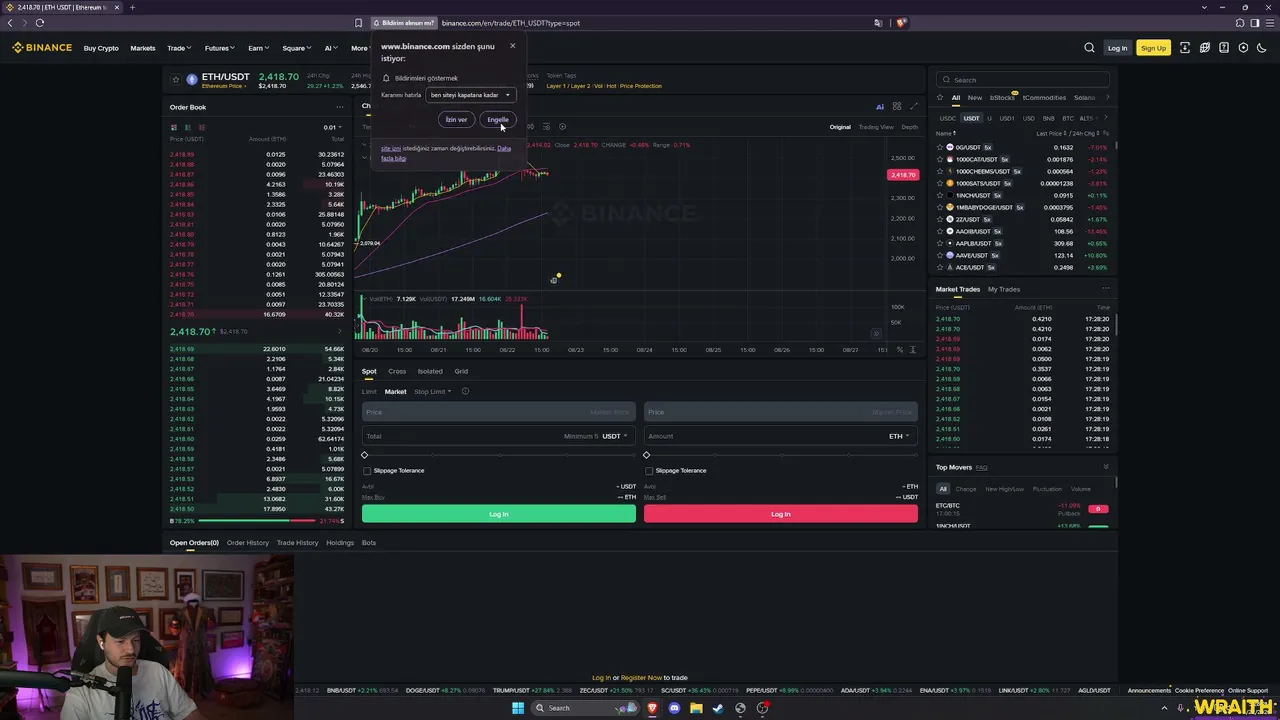Select the Trading View chart mode

click(876, 127)
